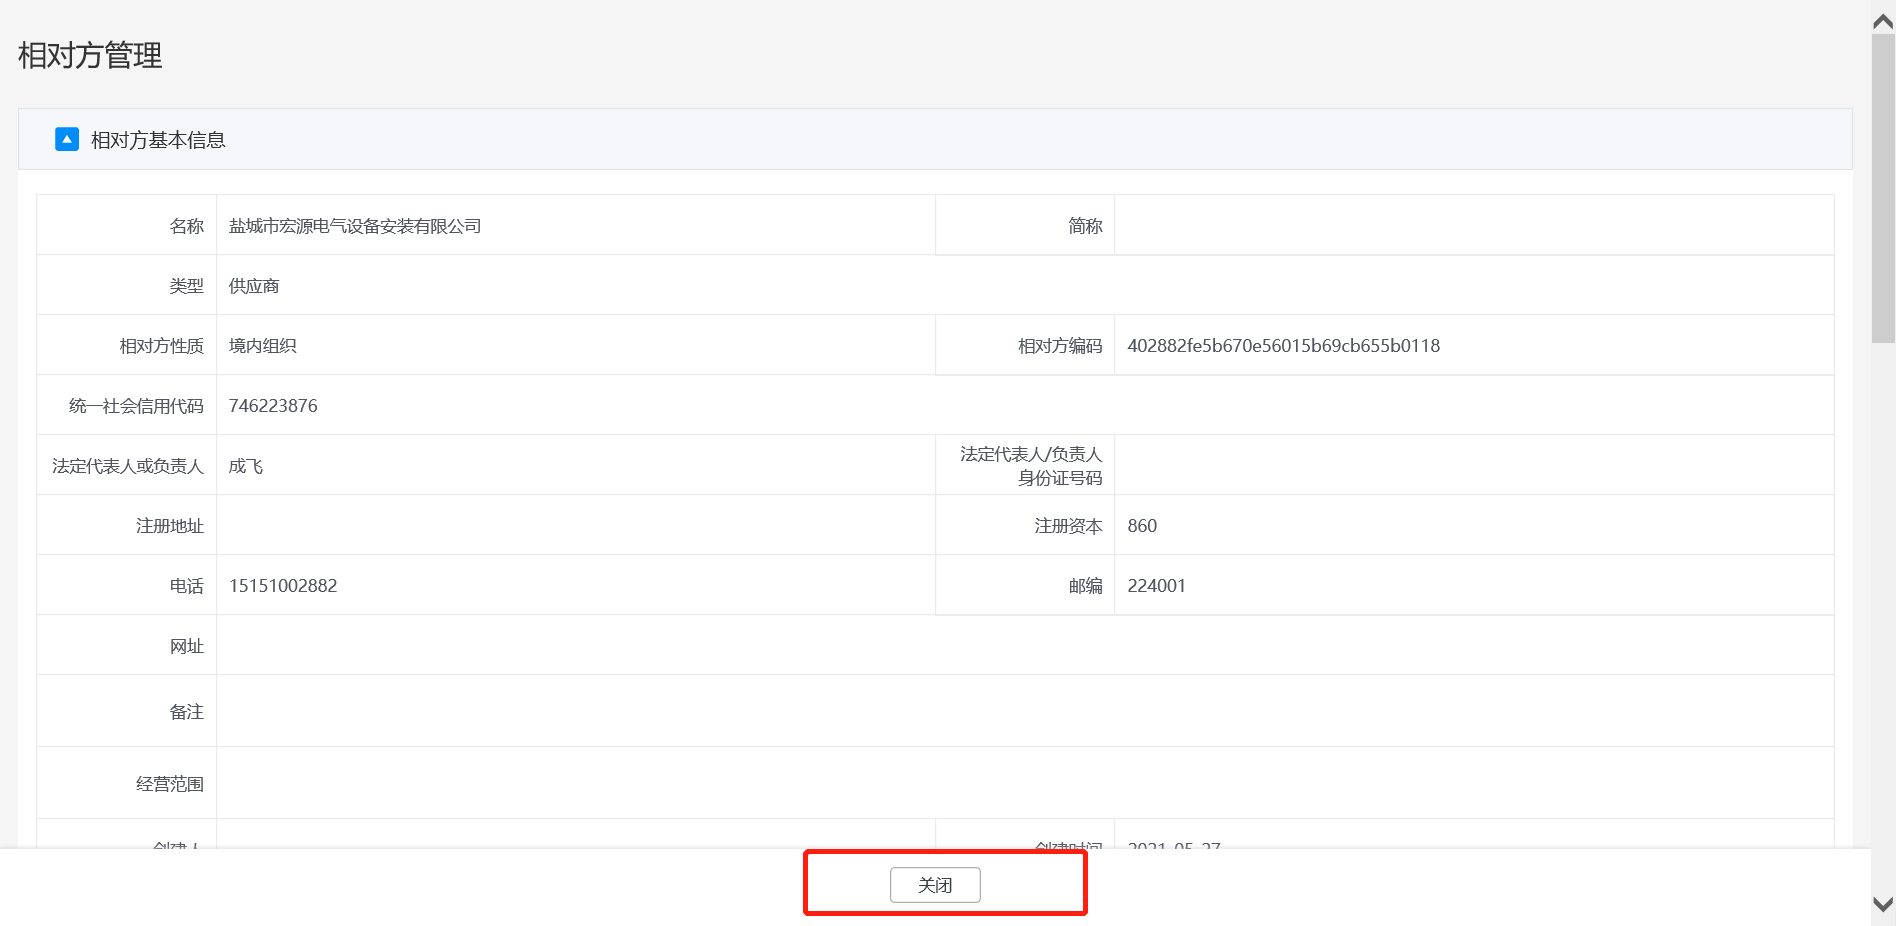The image size is (1896, 926).
Task: Click the empty 简称 value cell
Action: tap(1473, 226)
